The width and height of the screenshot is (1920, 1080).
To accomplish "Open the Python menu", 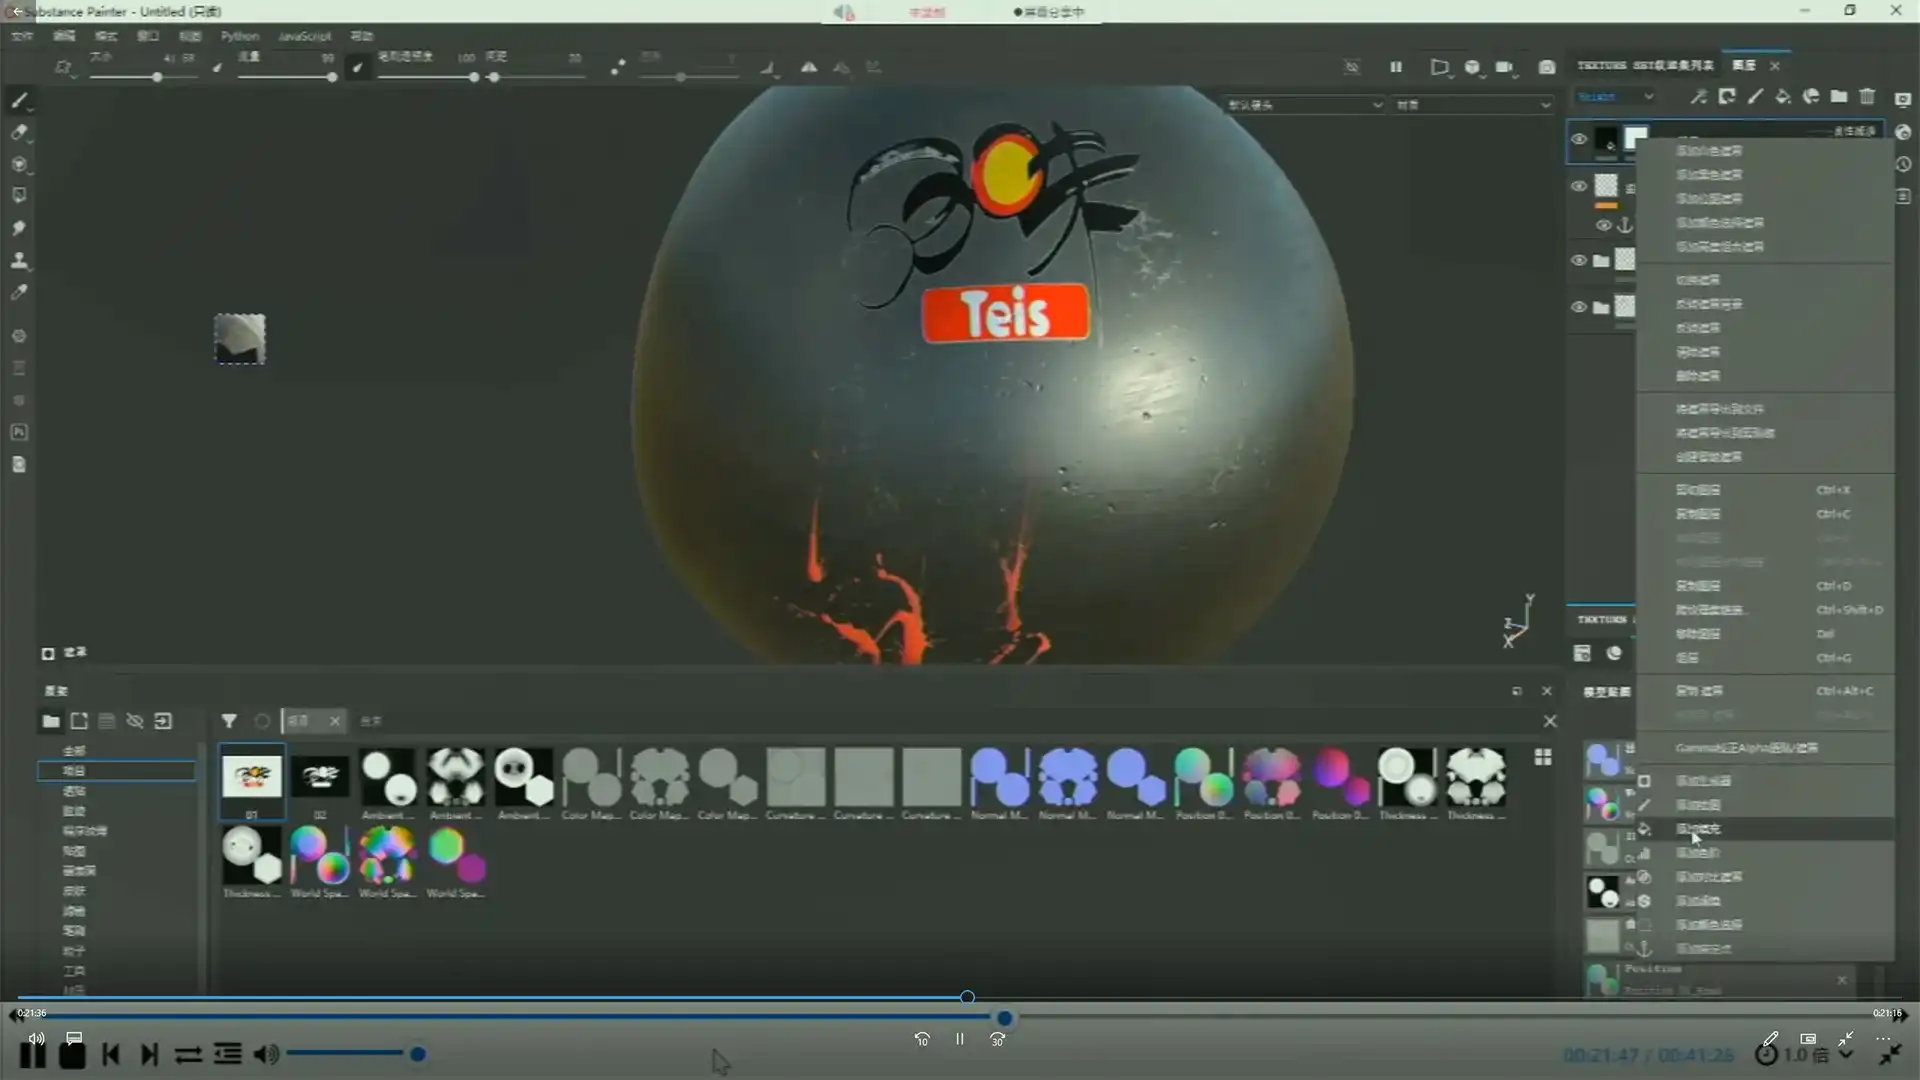I will (239, 36).
